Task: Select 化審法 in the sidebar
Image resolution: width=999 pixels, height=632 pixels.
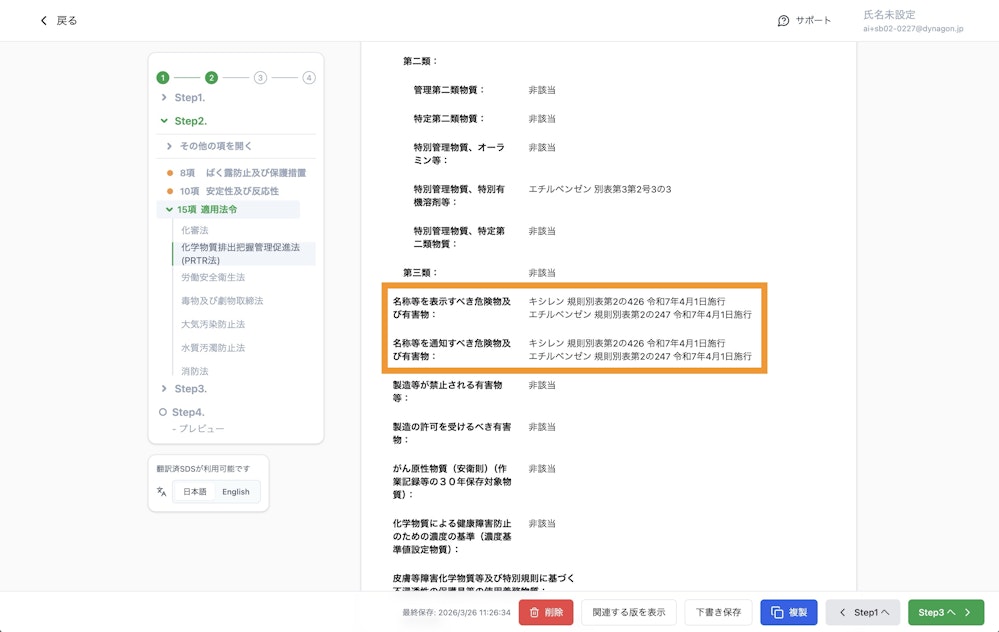Action: pos(195,230)
